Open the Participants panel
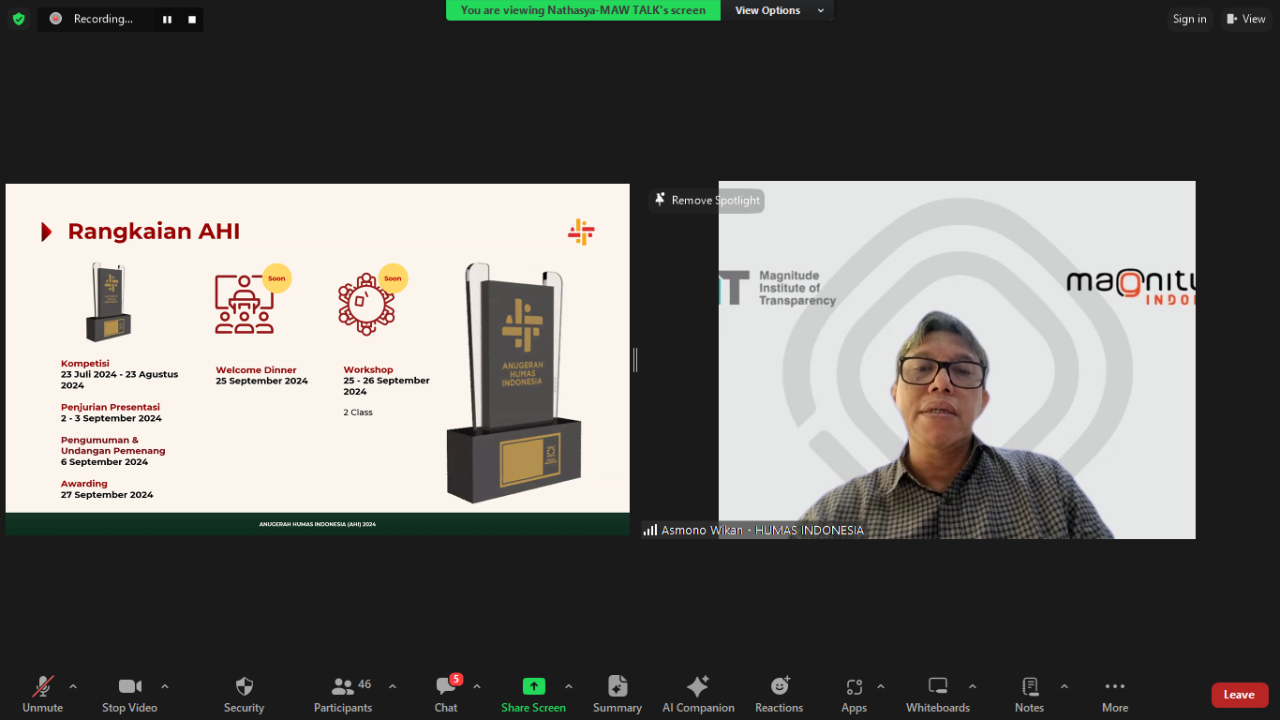This screenshot has width=1280, height=720. click(343, 686)
